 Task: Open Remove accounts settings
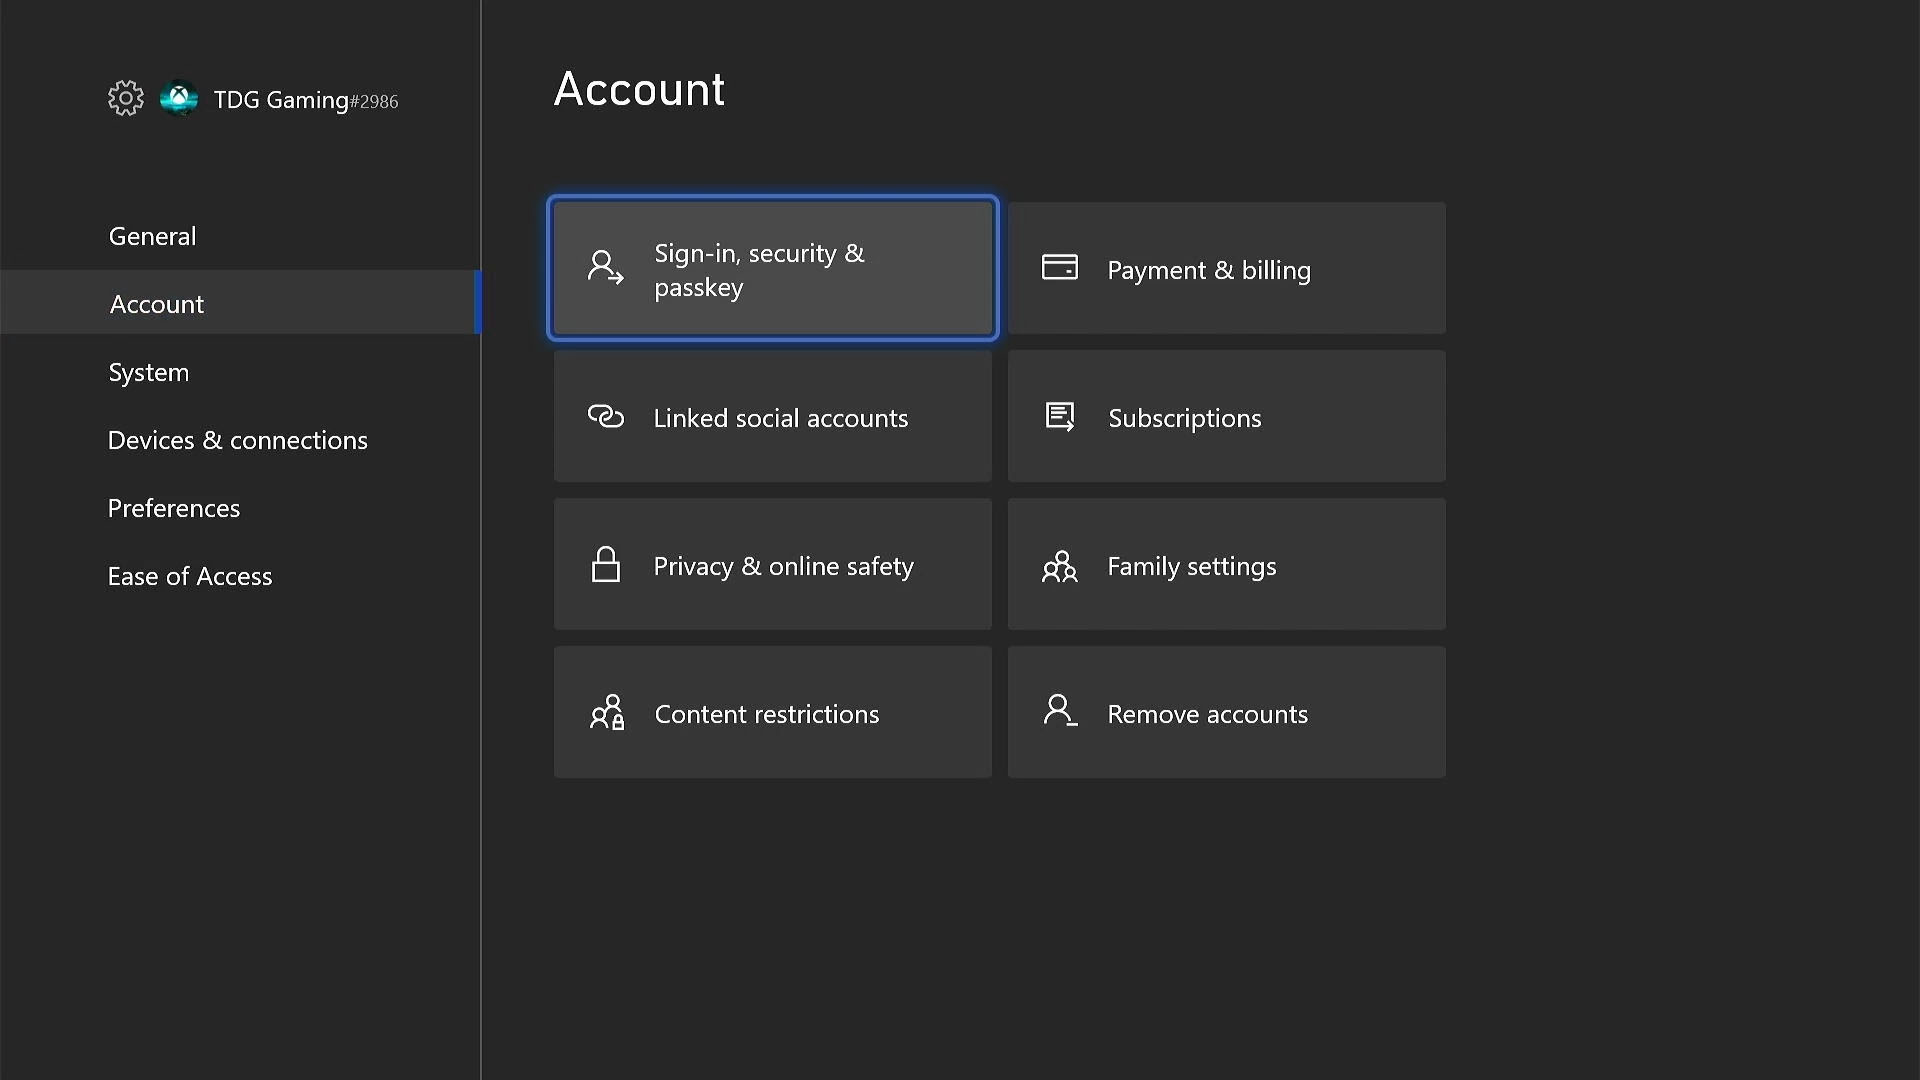[1225, 712]
